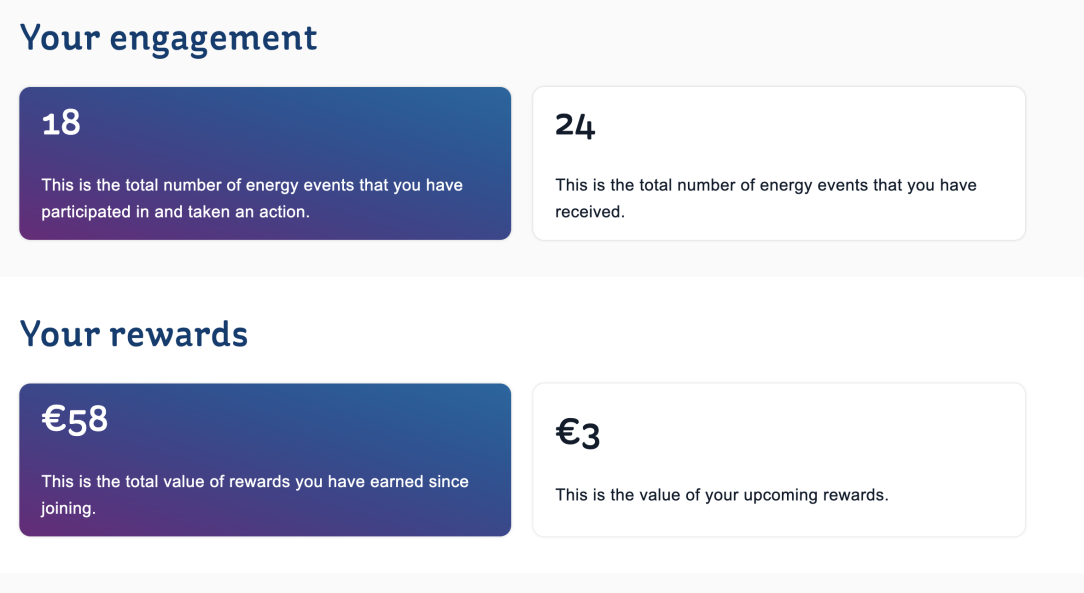Click the number 24
1084x593 pixels.
pos(575,125)
